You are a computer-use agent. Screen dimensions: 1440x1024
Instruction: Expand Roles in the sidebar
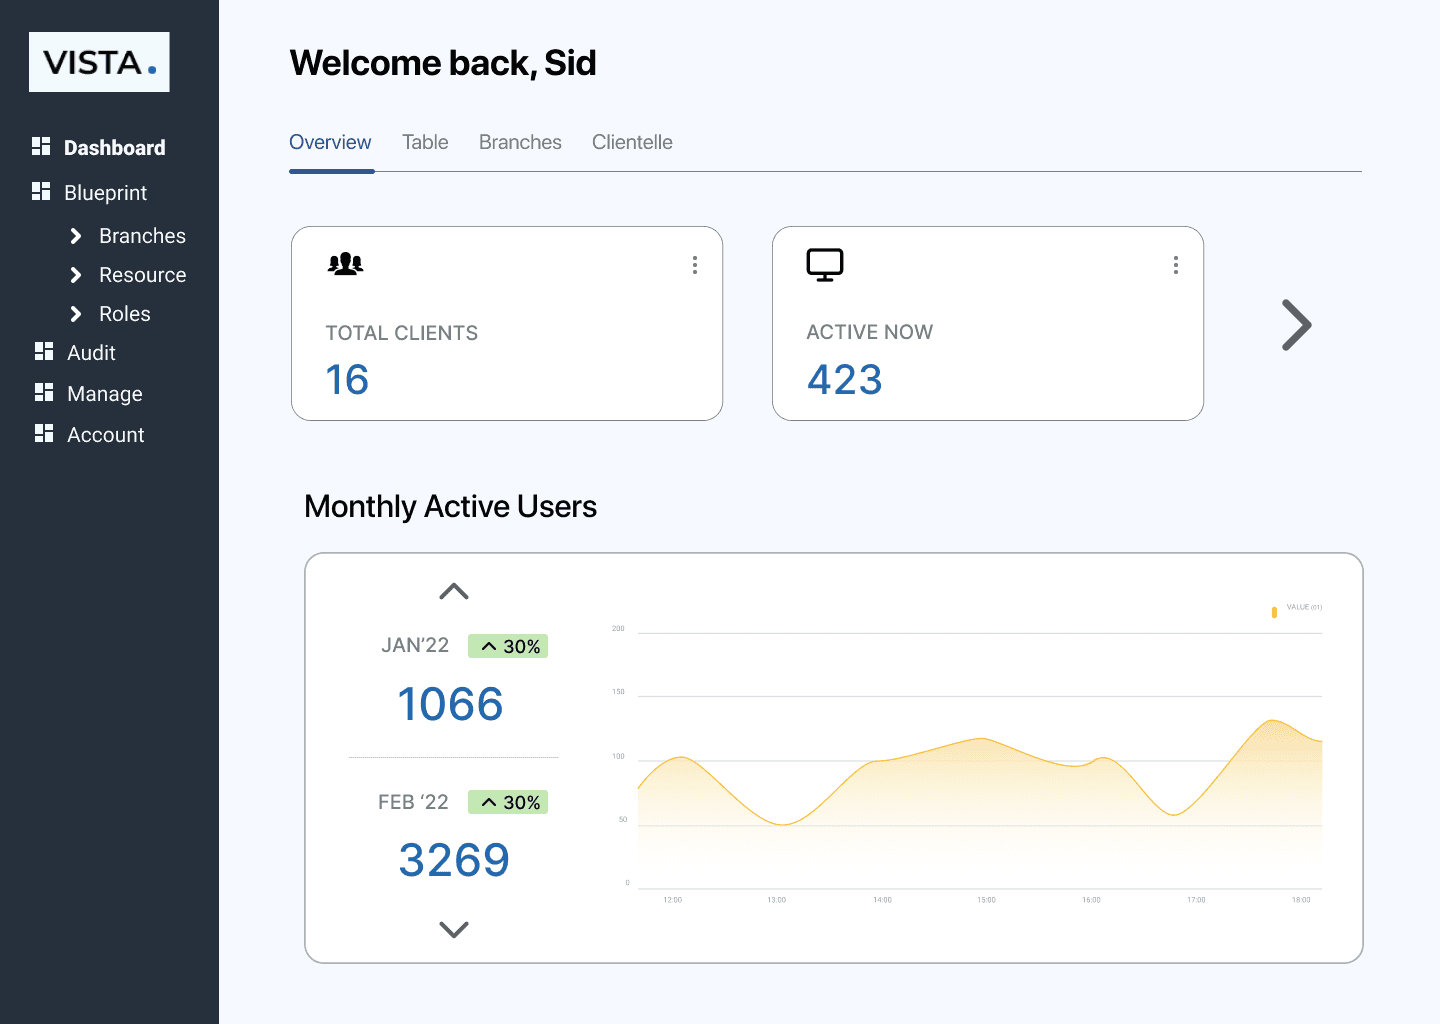click(x=76, y=314)
